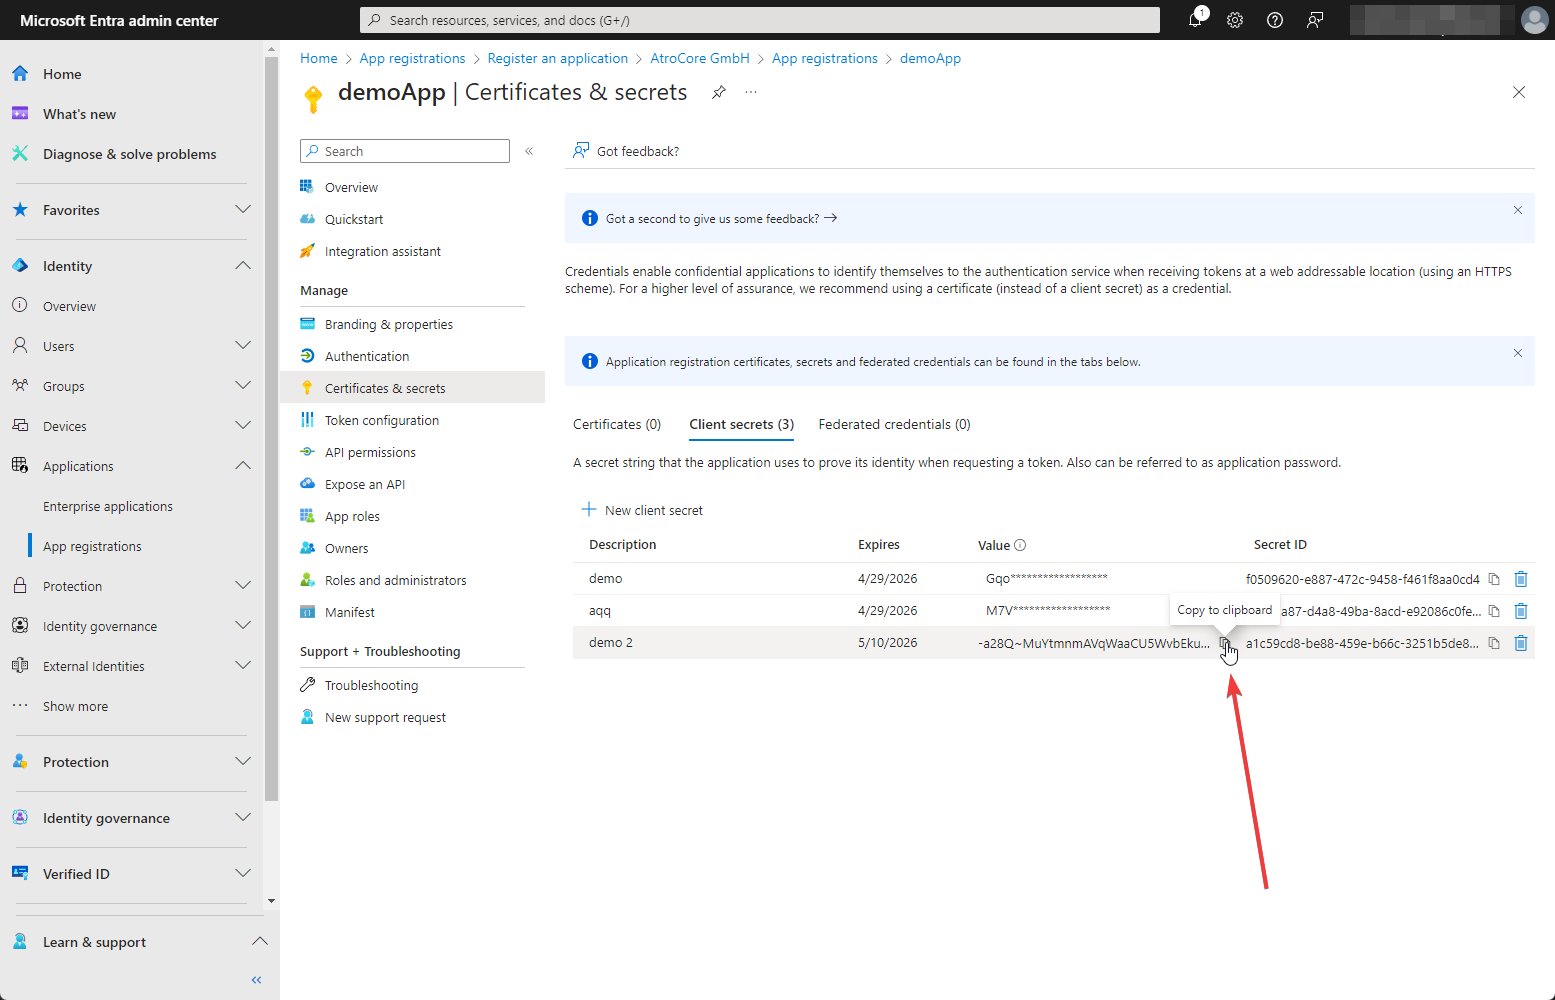Expand the Users section
Screen dimensions: 1555x1000
click(242, 346)
